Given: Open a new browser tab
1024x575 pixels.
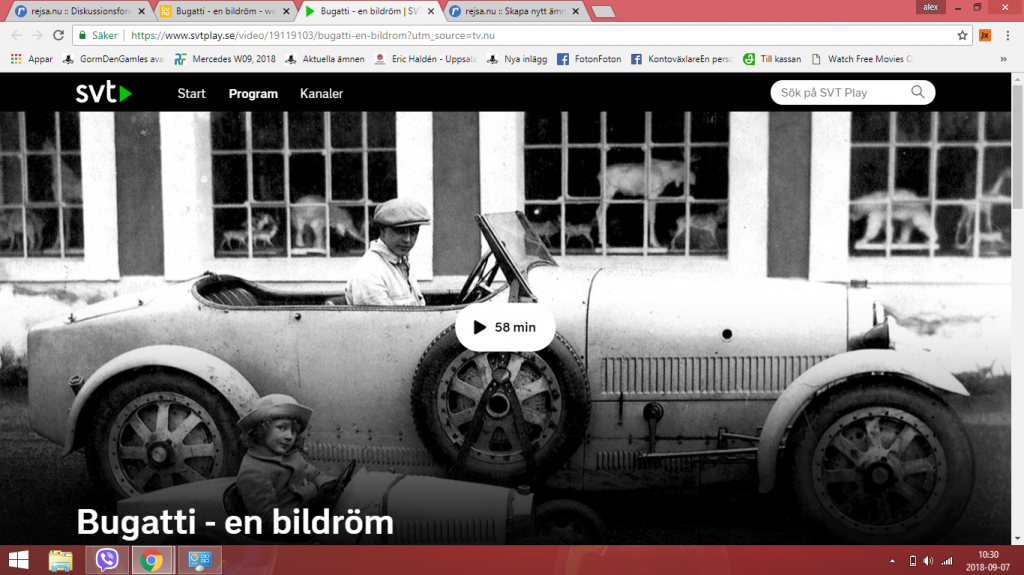Looking at the screenshot, I should [x=603, y=12].
